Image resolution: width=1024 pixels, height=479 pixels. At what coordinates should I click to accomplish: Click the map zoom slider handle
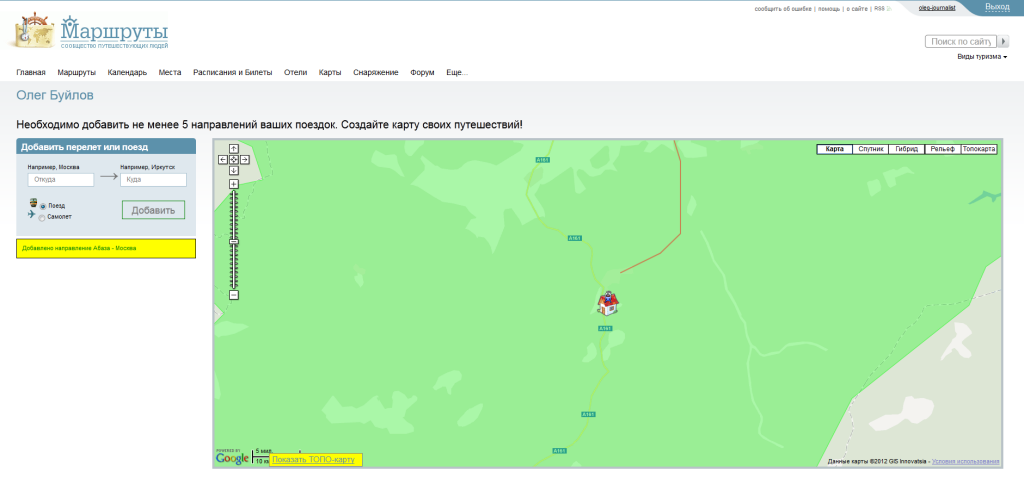pos(234,242)
